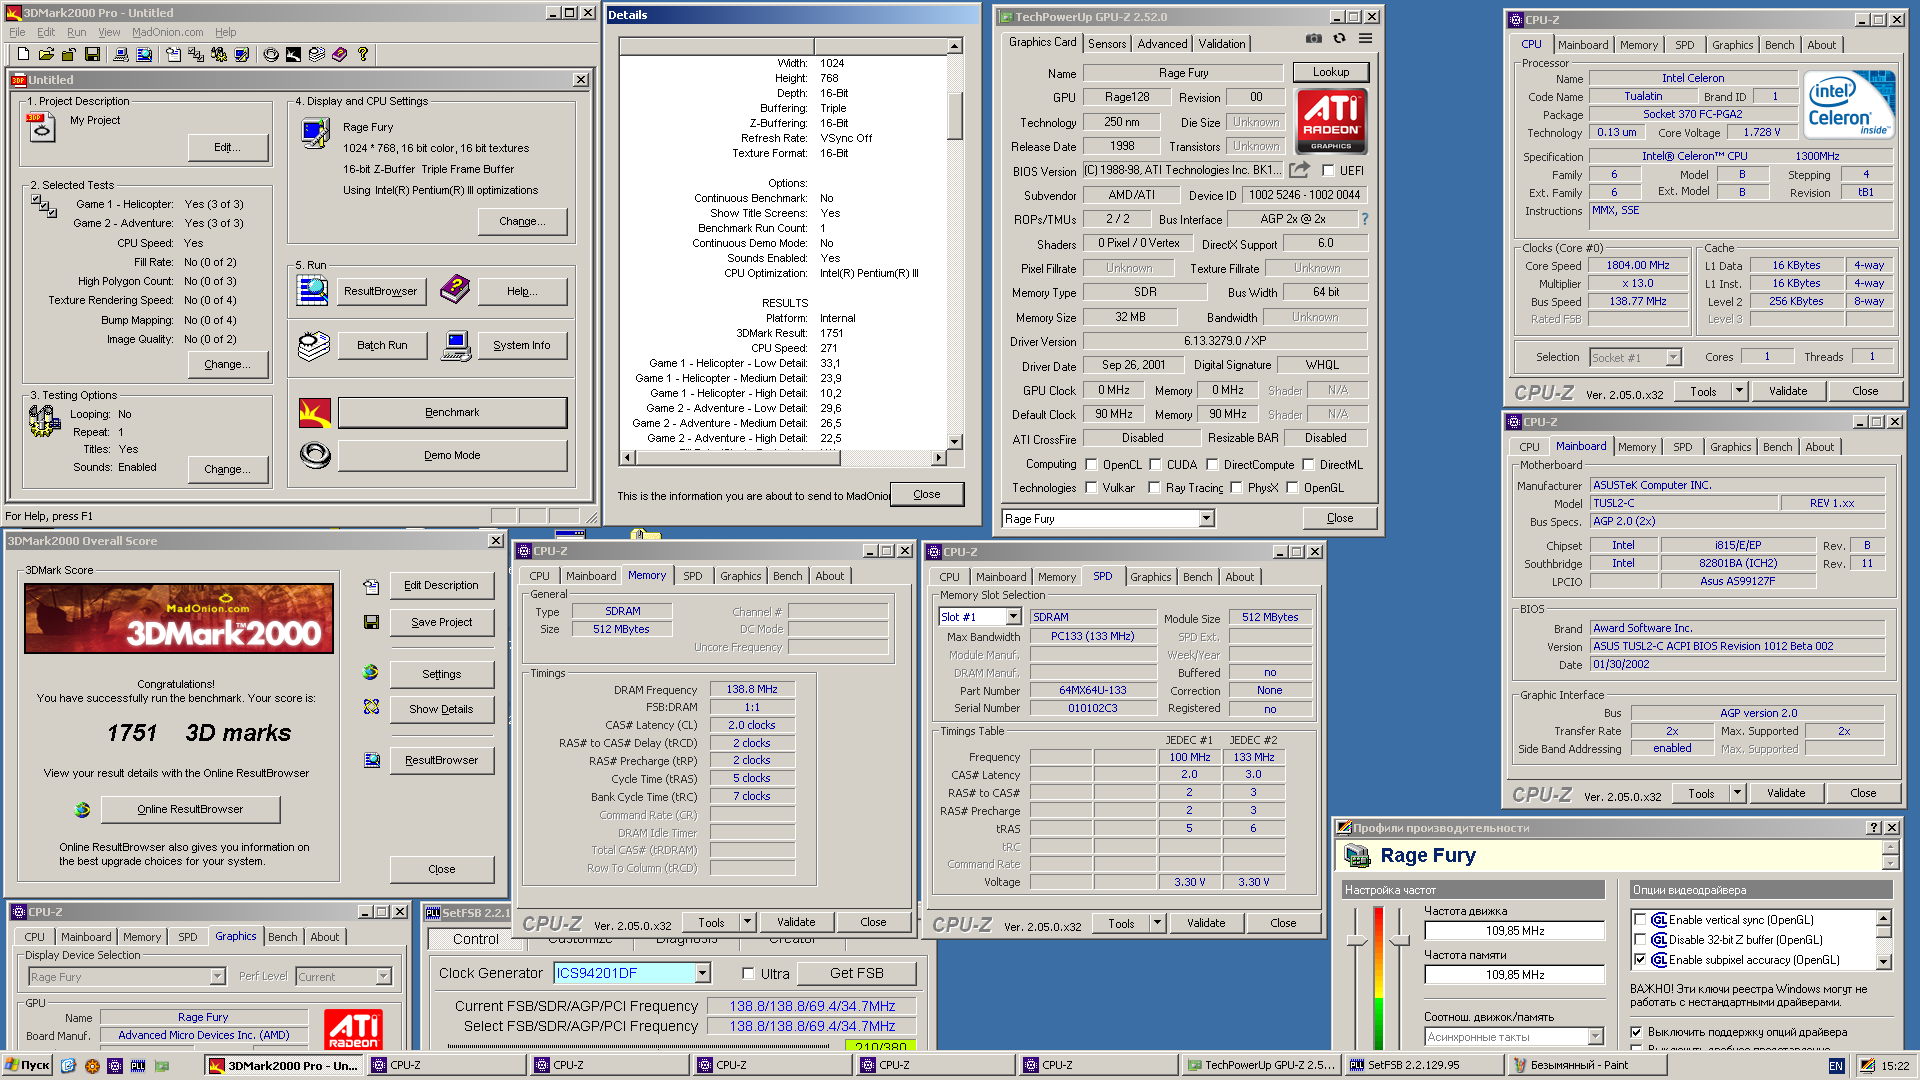Click the BIOS share/export arrow icon in GPU-Z
This screenshot has height=1080, width=1920.
[1299, 170]
